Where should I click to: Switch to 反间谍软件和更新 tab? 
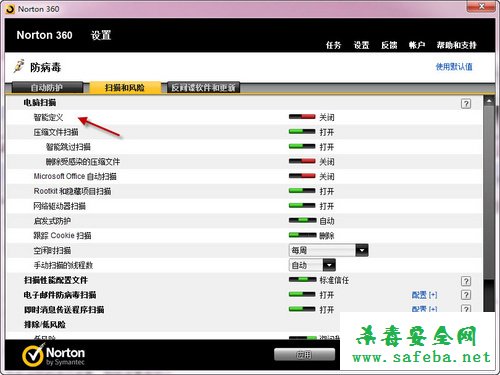(x=203, y=88)
